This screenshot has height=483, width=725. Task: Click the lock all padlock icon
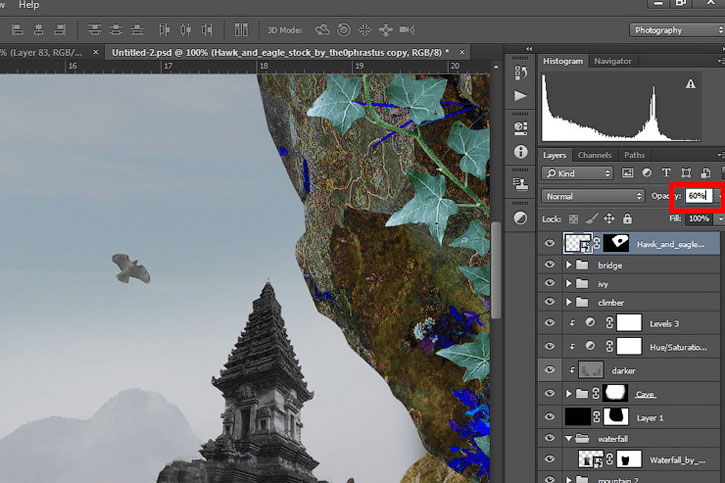click(627, 219)
